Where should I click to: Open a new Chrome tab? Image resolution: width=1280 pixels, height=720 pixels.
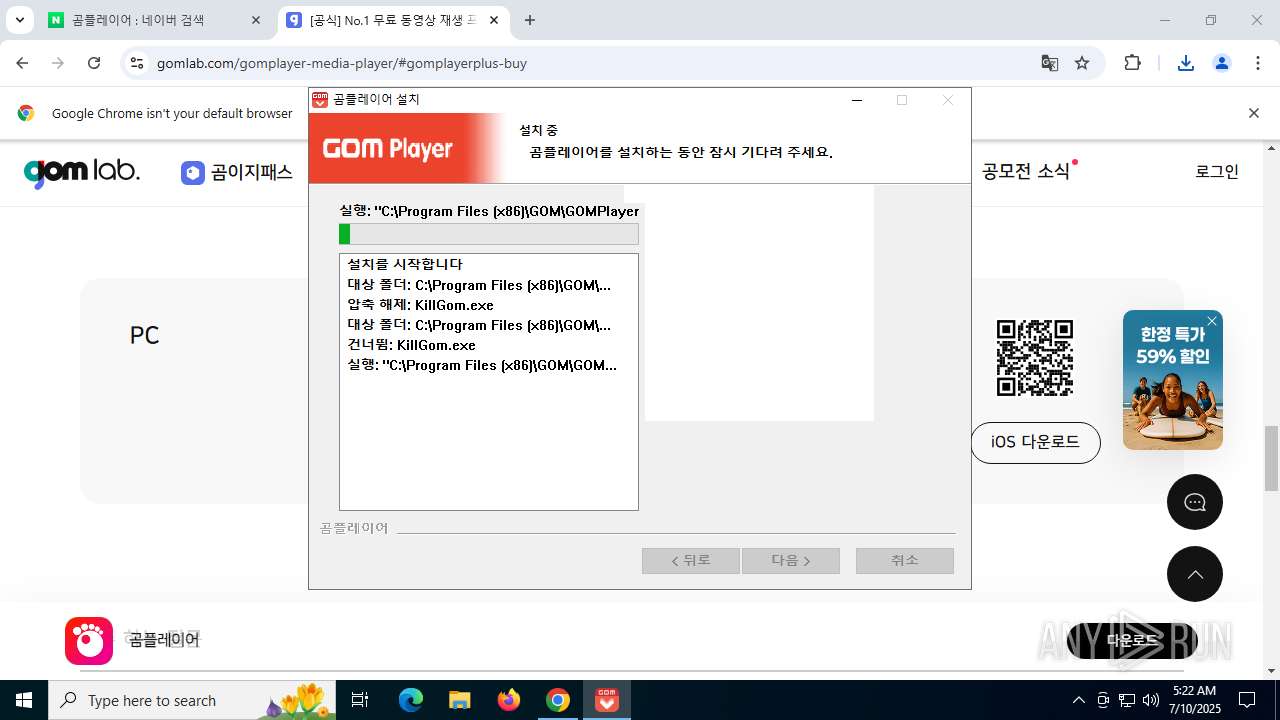click(x=530, y=20)
